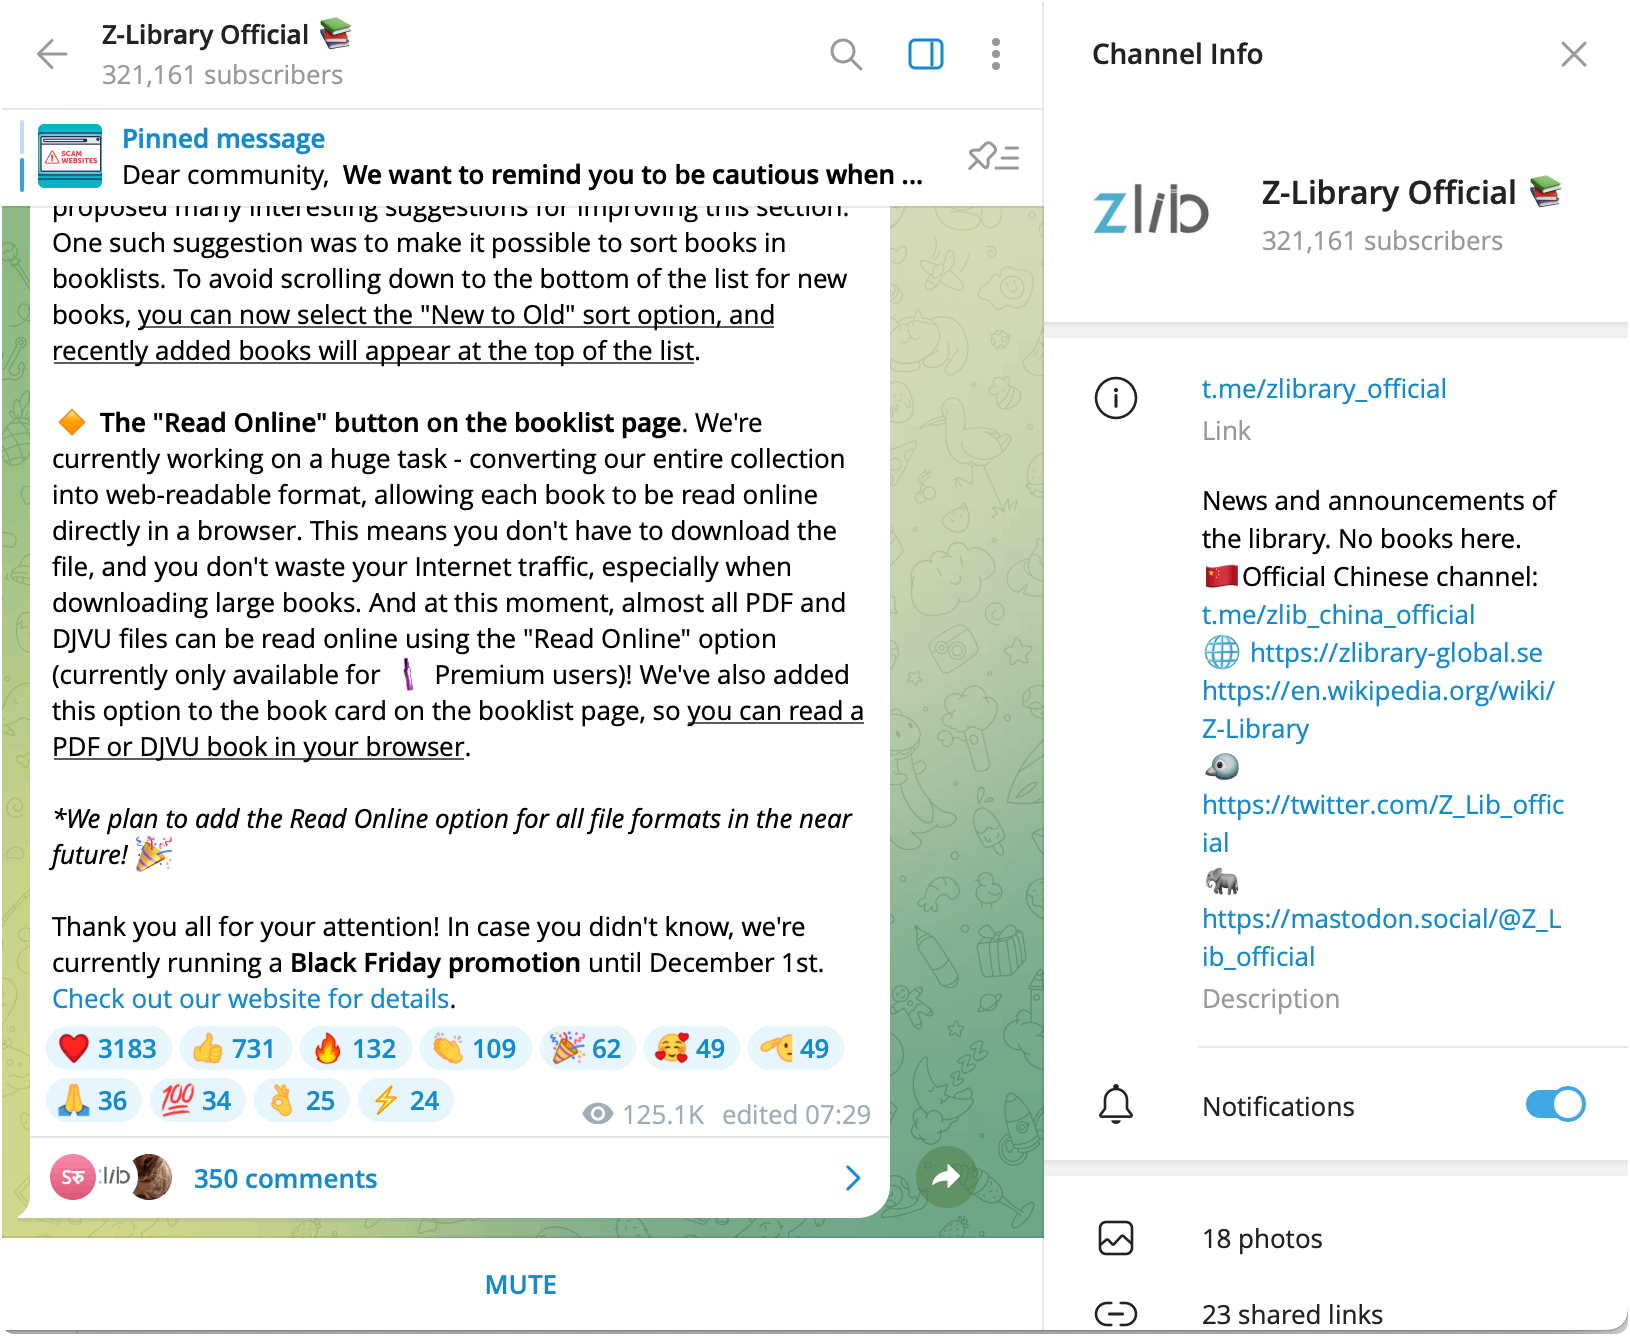The height and width of the screenshot is (1336, 1630).
Task: Click the fire reaction 132
Action: (x=356, y=1048)
